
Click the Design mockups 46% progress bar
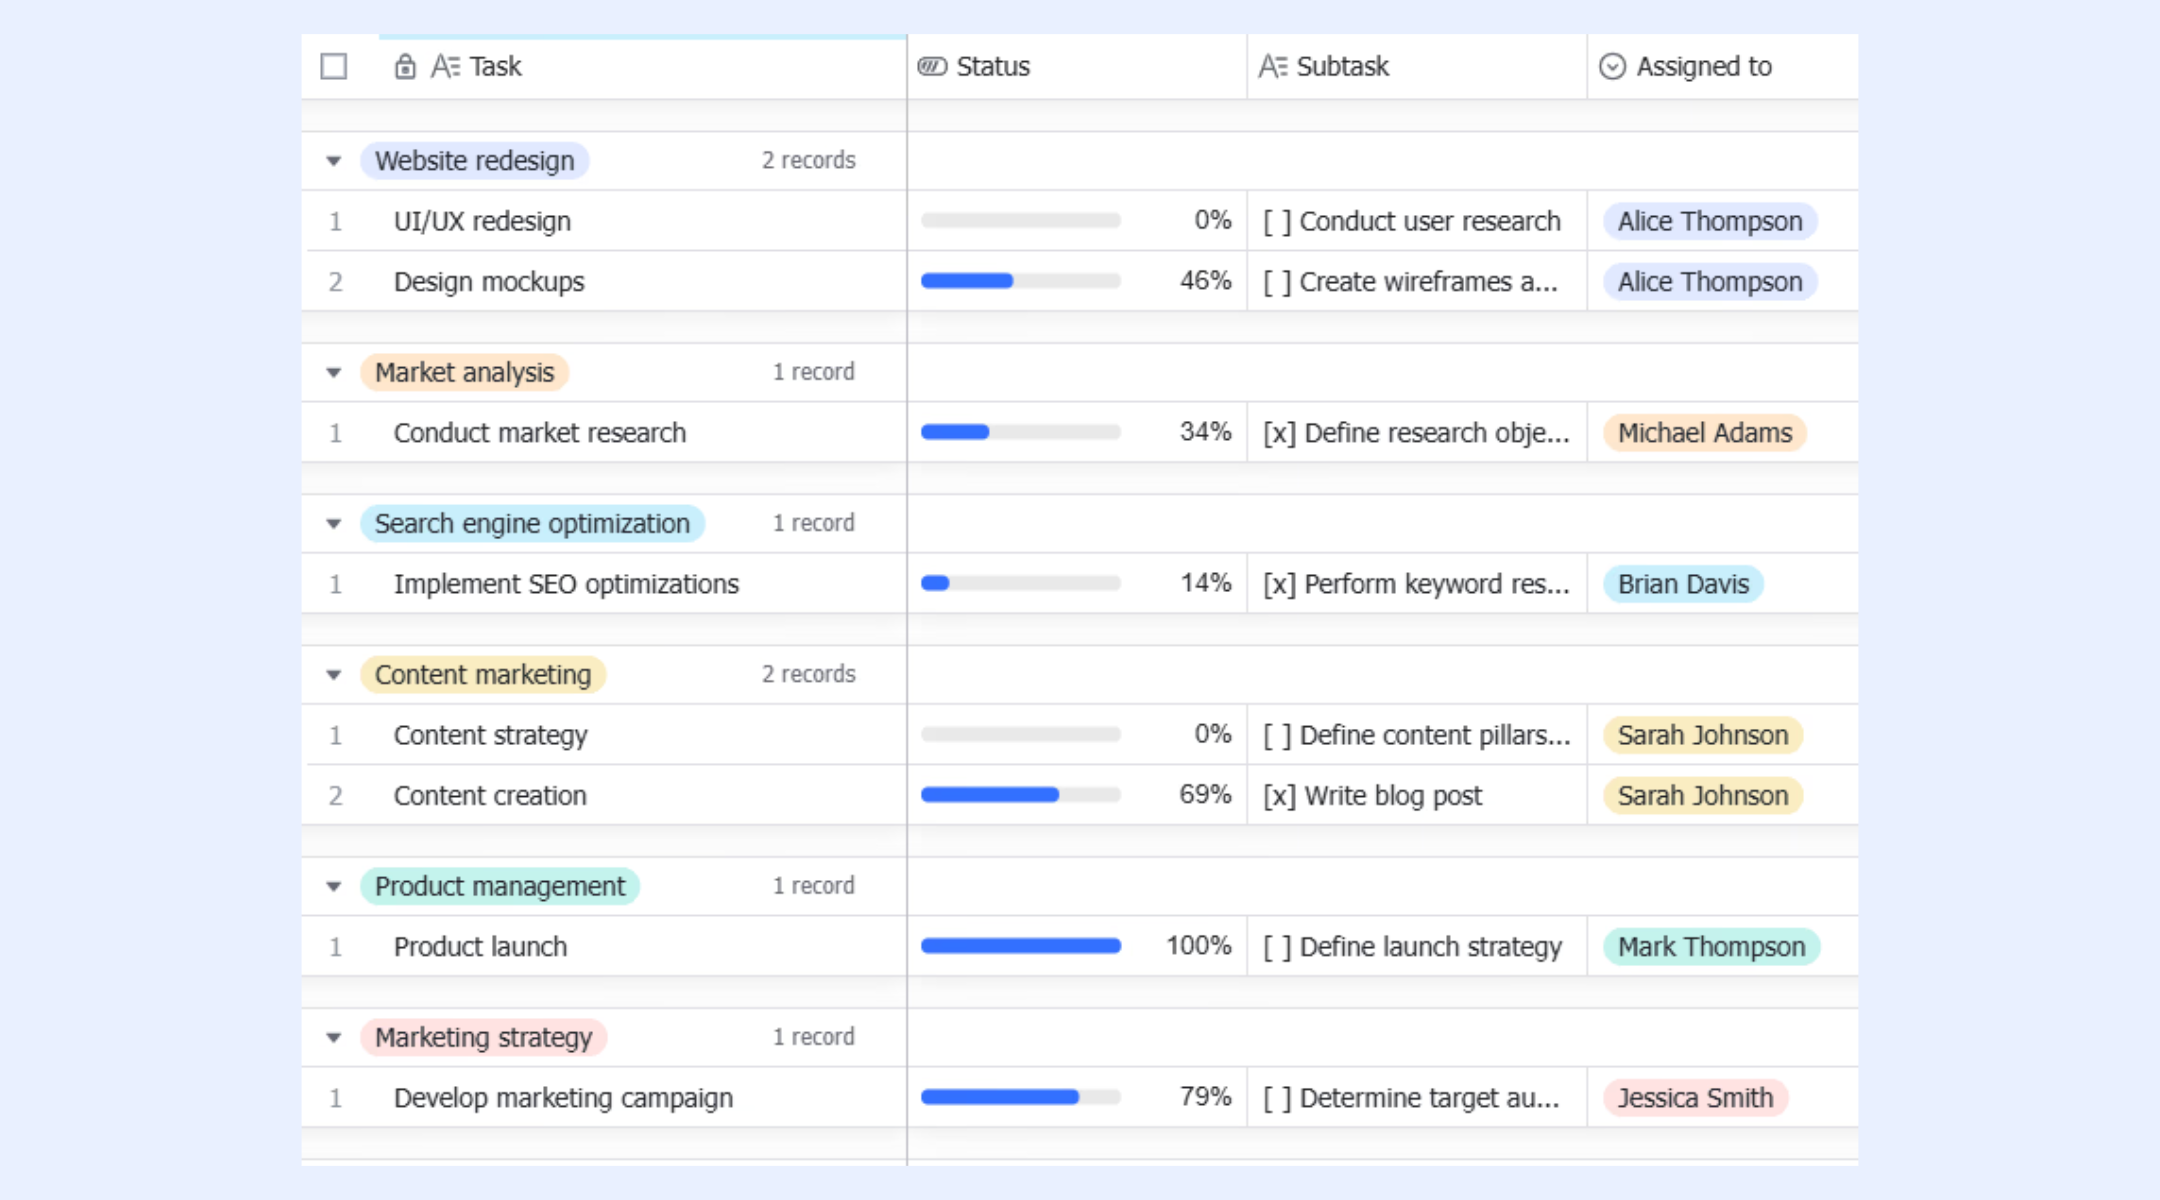pyautogui.click(x=1020, y=281)
